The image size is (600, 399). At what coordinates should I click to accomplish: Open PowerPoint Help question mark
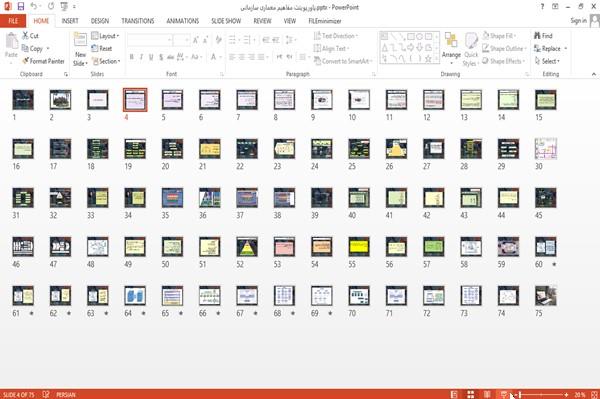[542, 7]
